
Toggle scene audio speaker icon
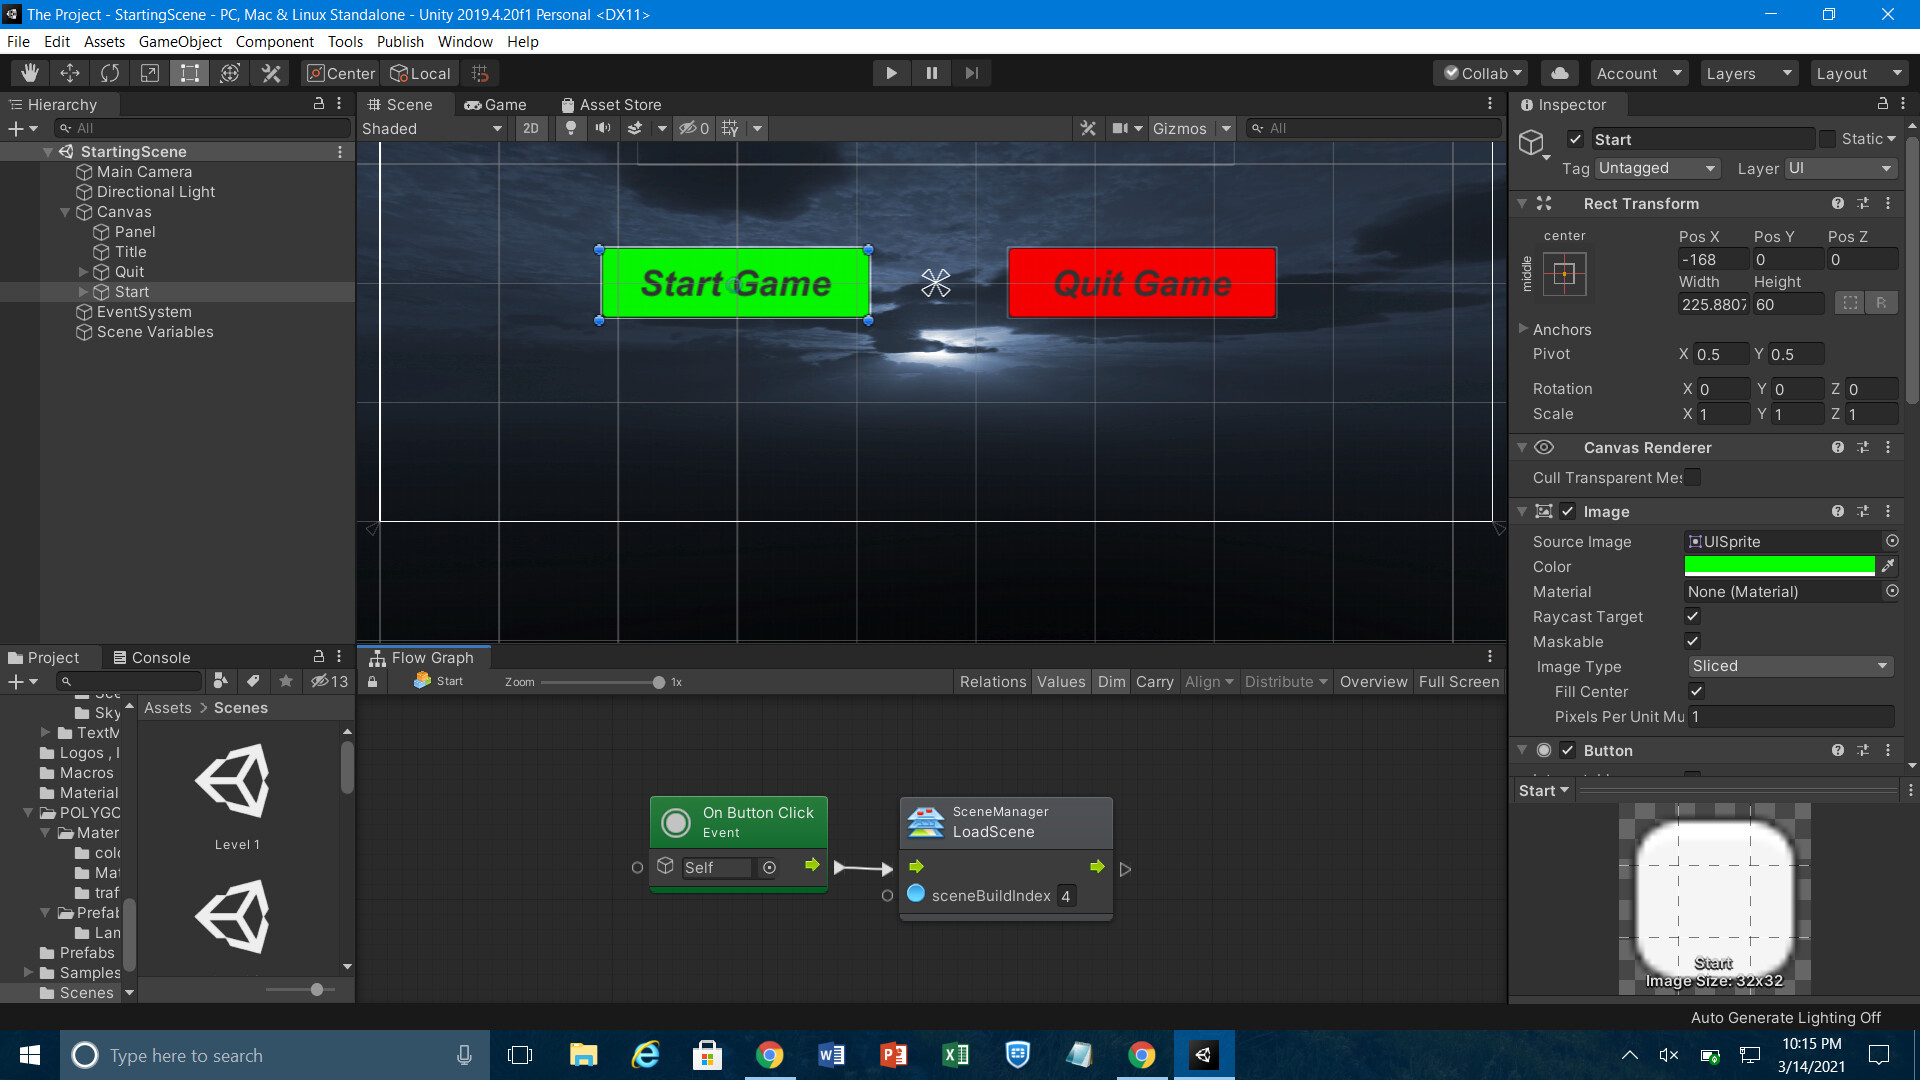tap(603, 128)
